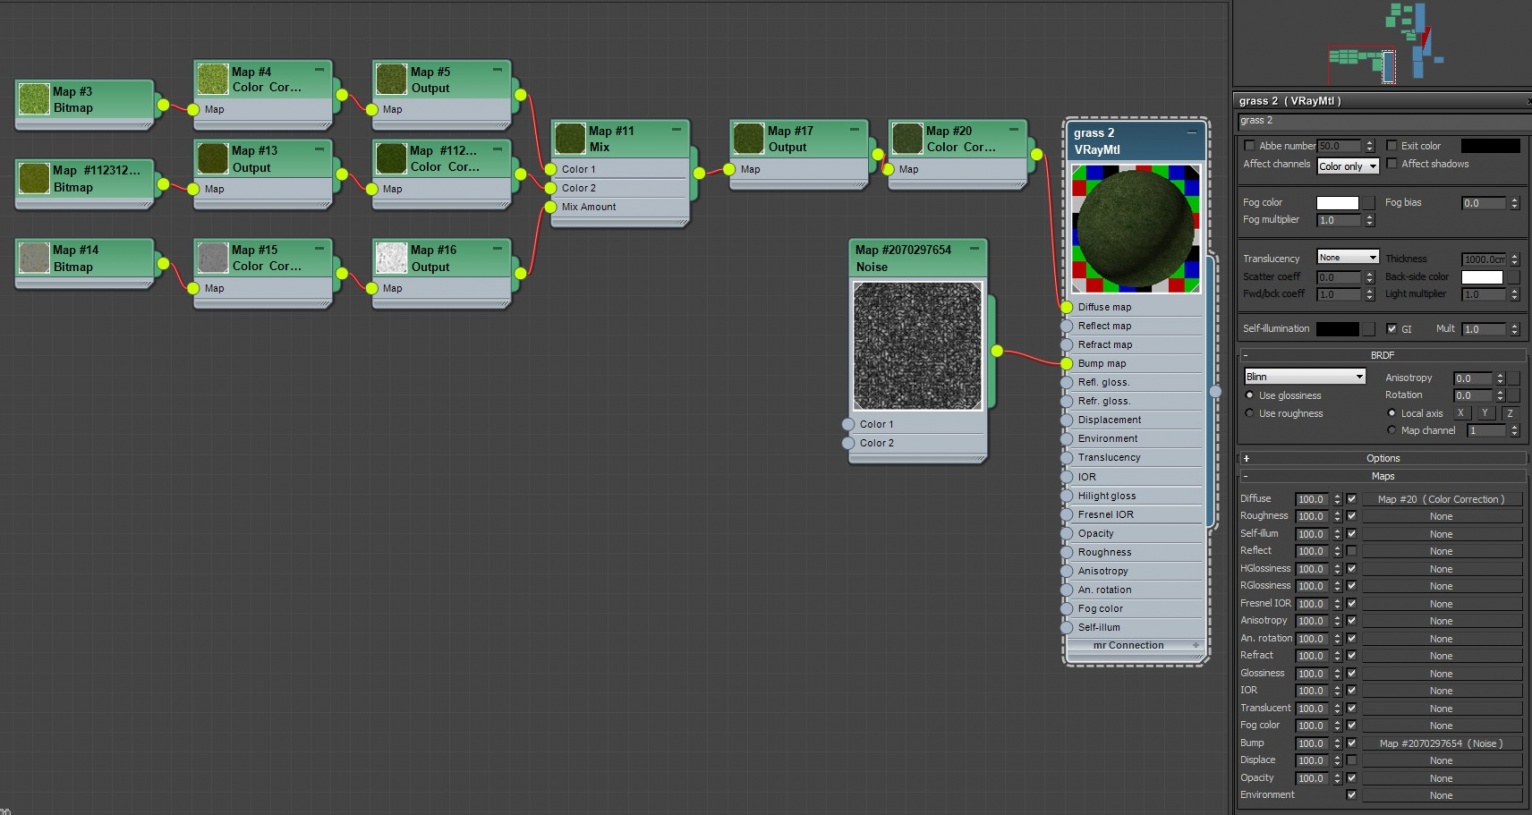Screen dimensions: 1532x815
Task: Click the Noise node output socket
Action: [997, 351]
